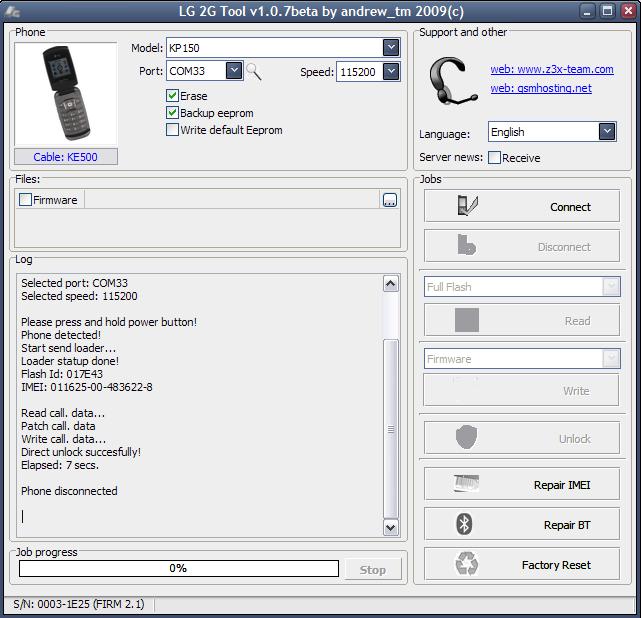Click the log scrollbar thumb
Viewport: 641px width, 618px height.
click(x=391, y=429)
